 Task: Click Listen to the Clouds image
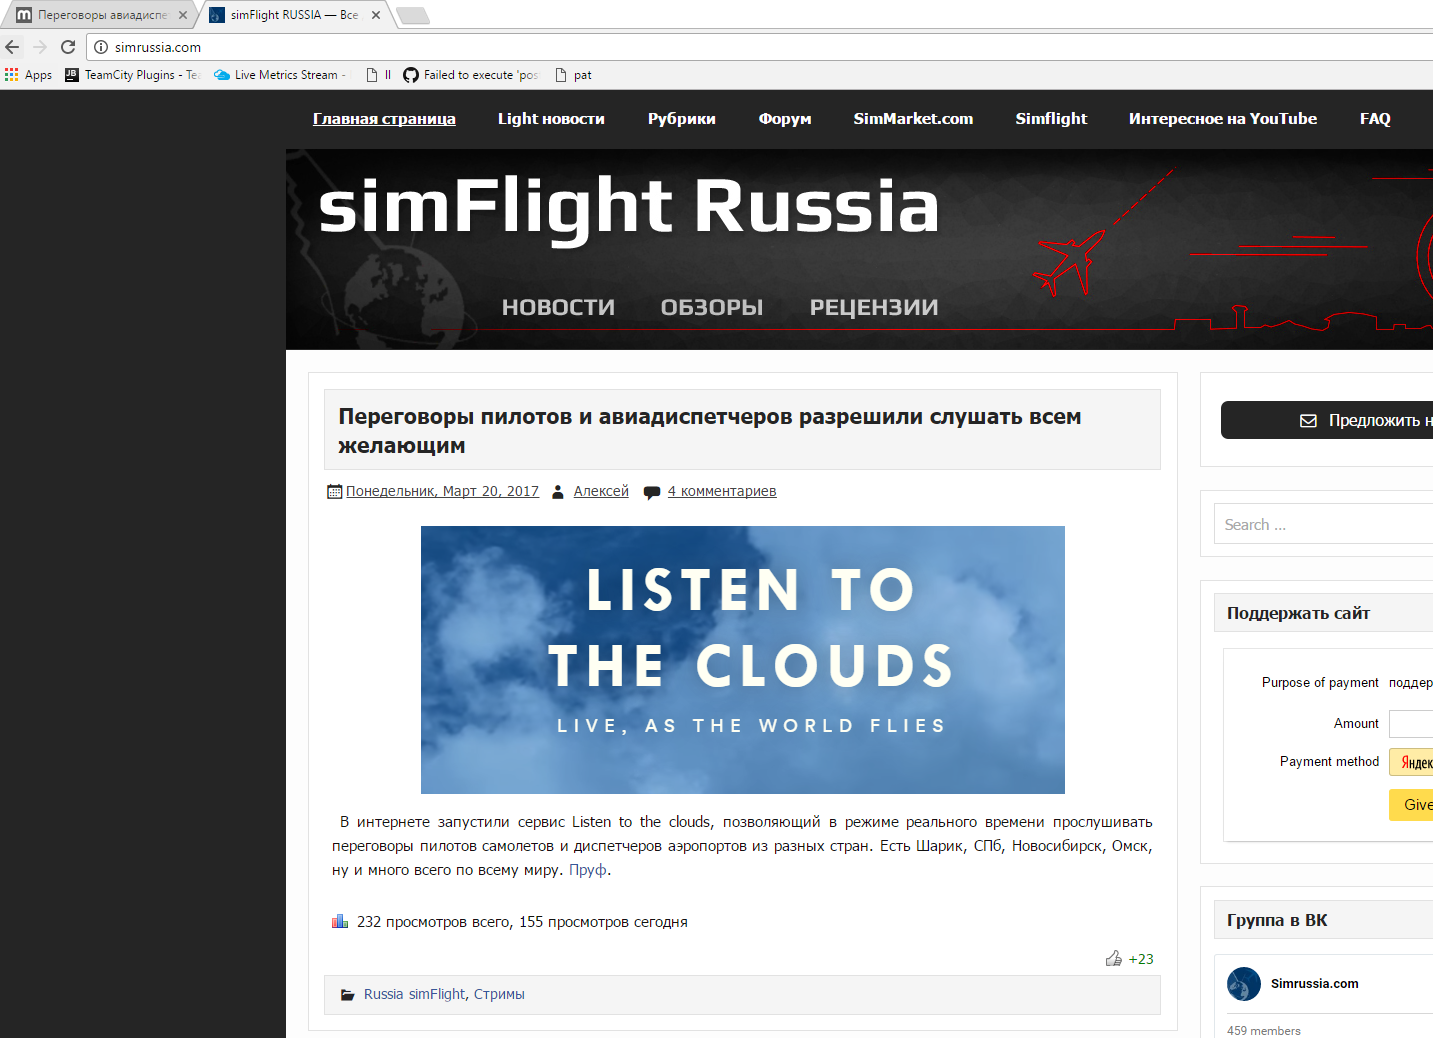click(x=743, y=660)
